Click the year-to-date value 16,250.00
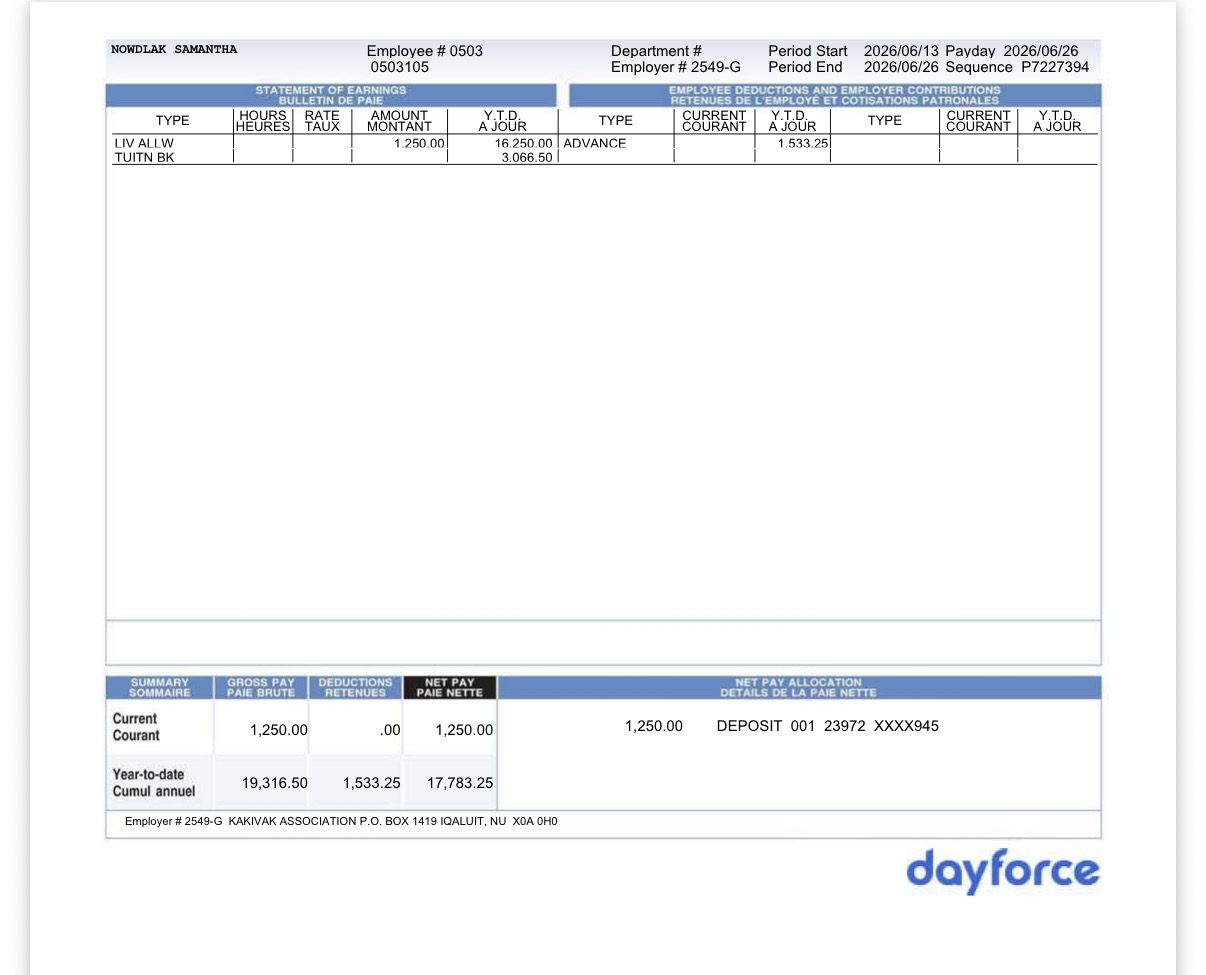This screenshot has height=975, width=1206. pos(524,144)
